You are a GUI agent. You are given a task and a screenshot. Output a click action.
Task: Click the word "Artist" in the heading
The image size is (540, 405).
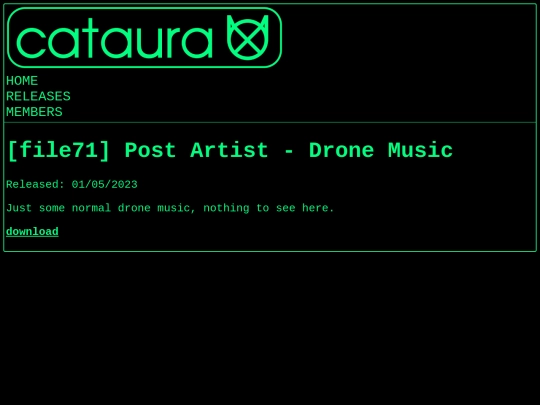pos(229,150)
